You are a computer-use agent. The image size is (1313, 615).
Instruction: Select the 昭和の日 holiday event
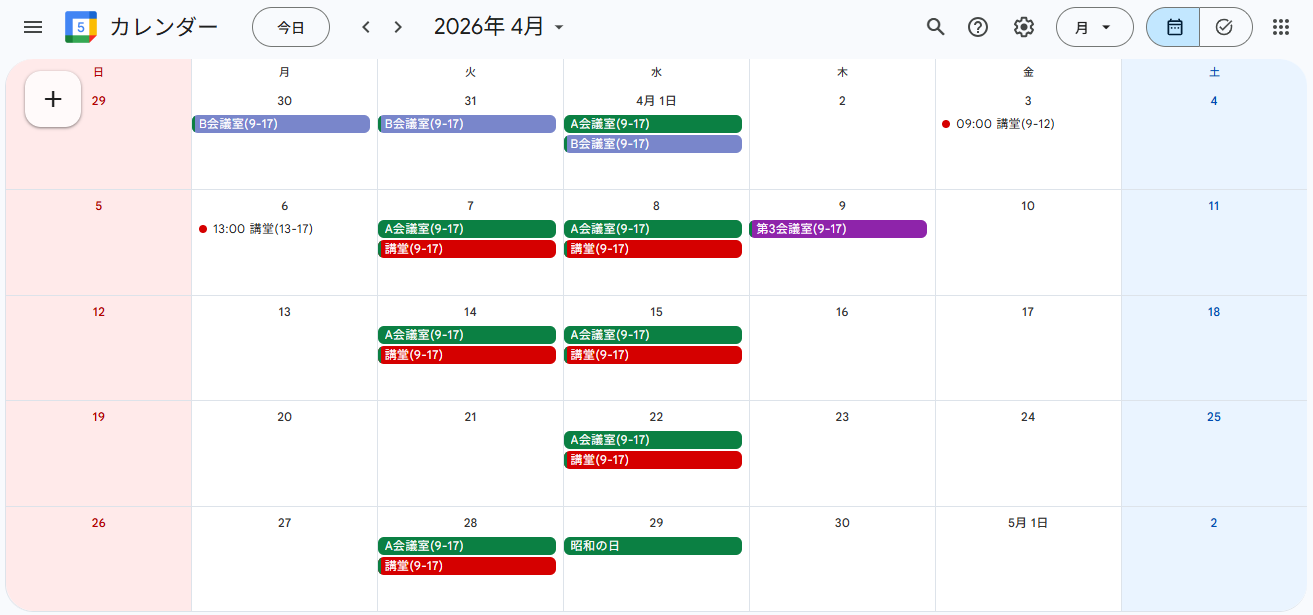(x=653, y=546)
